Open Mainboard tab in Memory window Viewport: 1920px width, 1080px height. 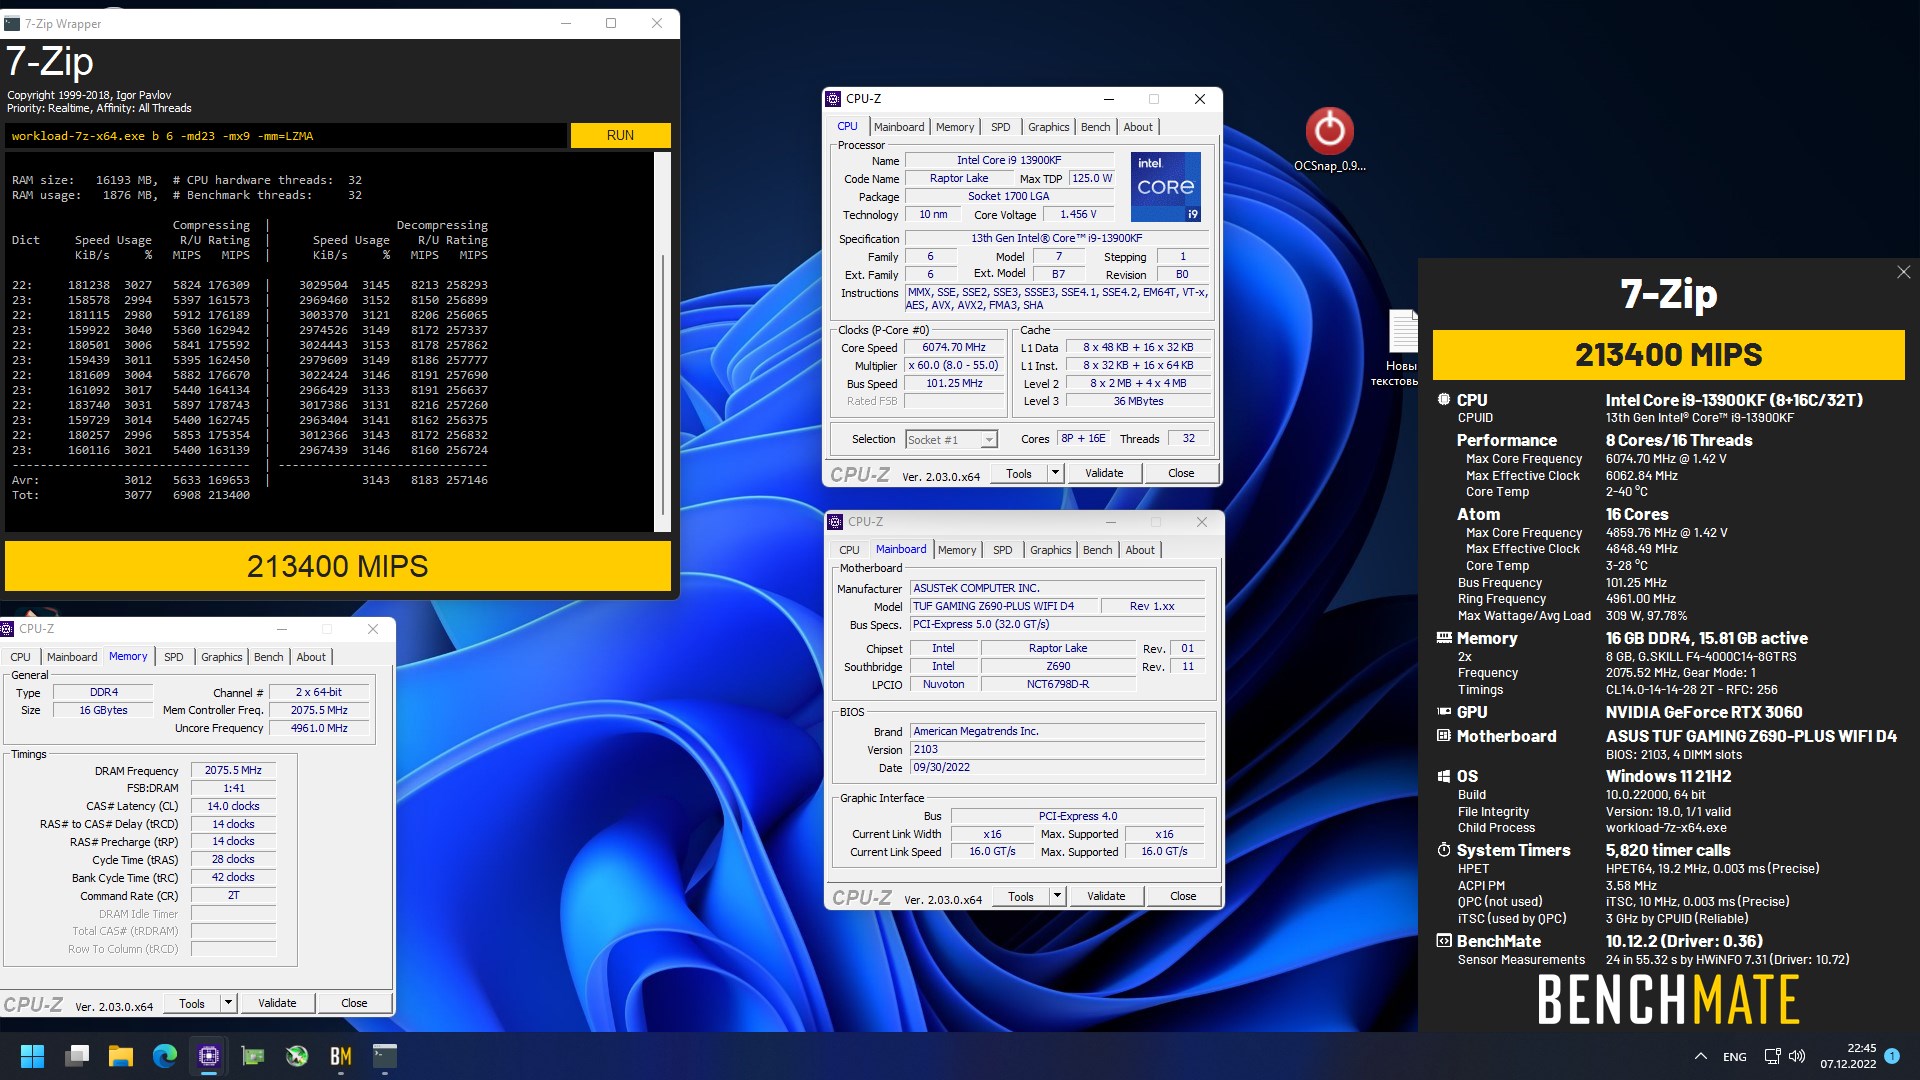(x=72, y=657)
